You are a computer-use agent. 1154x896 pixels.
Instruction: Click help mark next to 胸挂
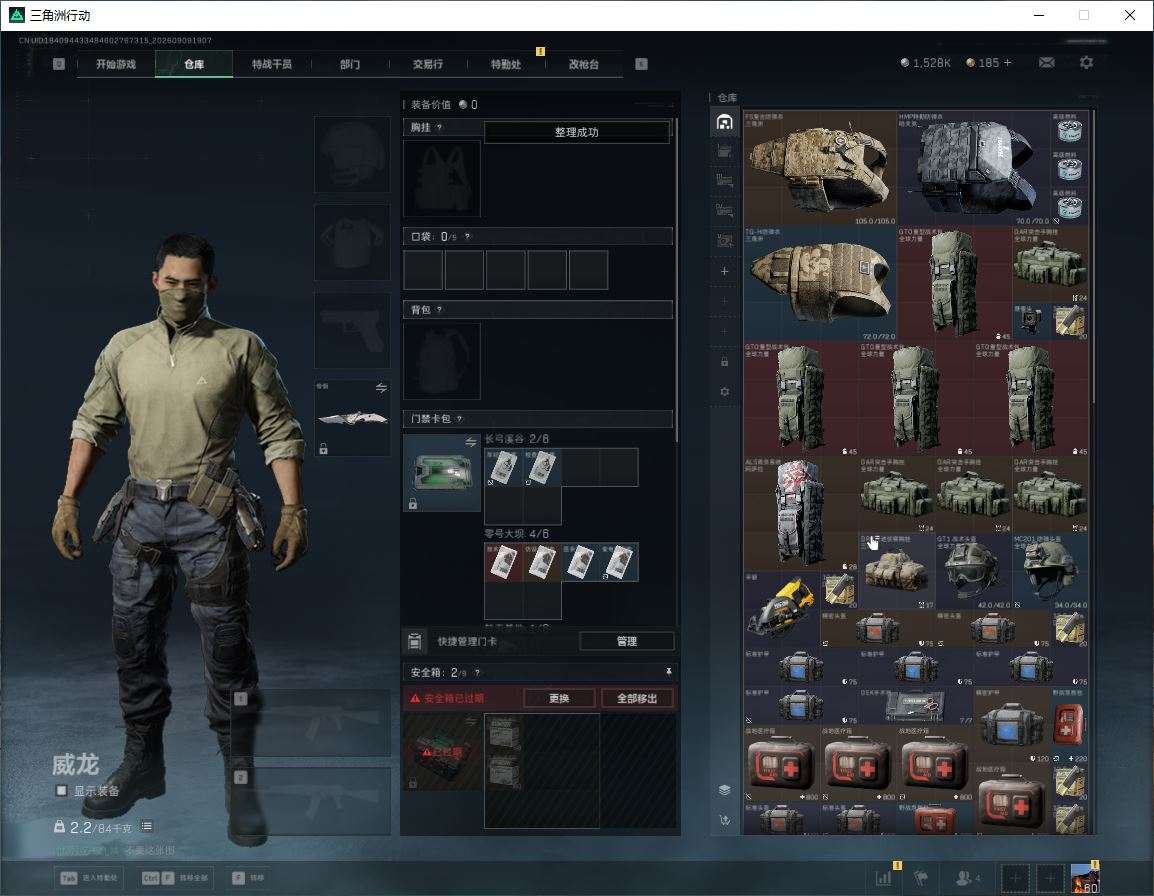tap(439, 127)
